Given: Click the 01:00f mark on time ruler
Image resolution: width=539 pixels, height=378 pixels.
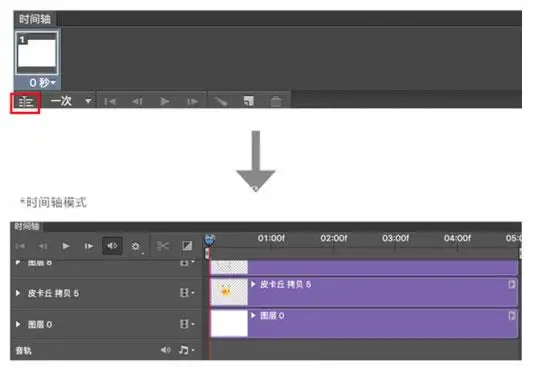Looking at the screenshot, I should [x=271, y=238].
